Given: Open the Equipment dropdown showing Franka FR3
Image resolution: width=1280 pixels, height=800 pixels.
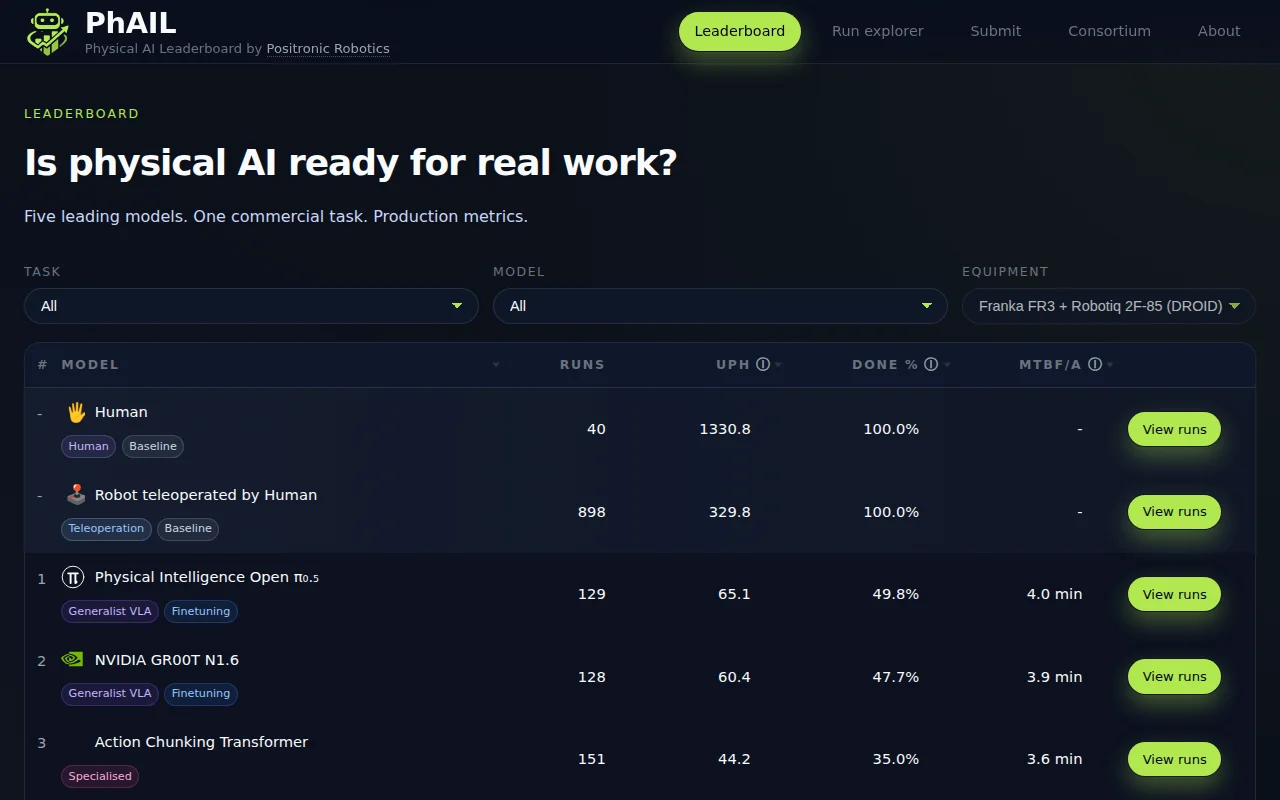Looking at the screenshot, I should (x=1109, y=306).
